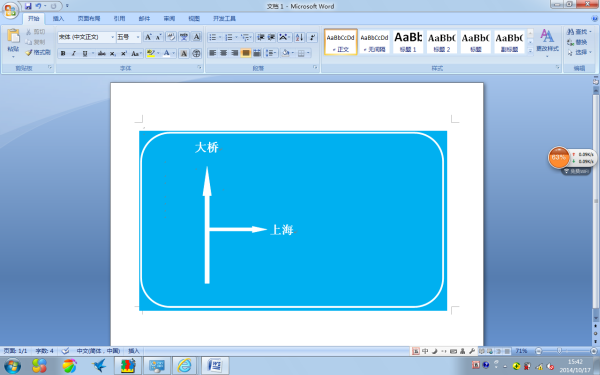This screenshot has width=600, height=375.
Task: Undo the last action
Action: click(x=38, y=6)
